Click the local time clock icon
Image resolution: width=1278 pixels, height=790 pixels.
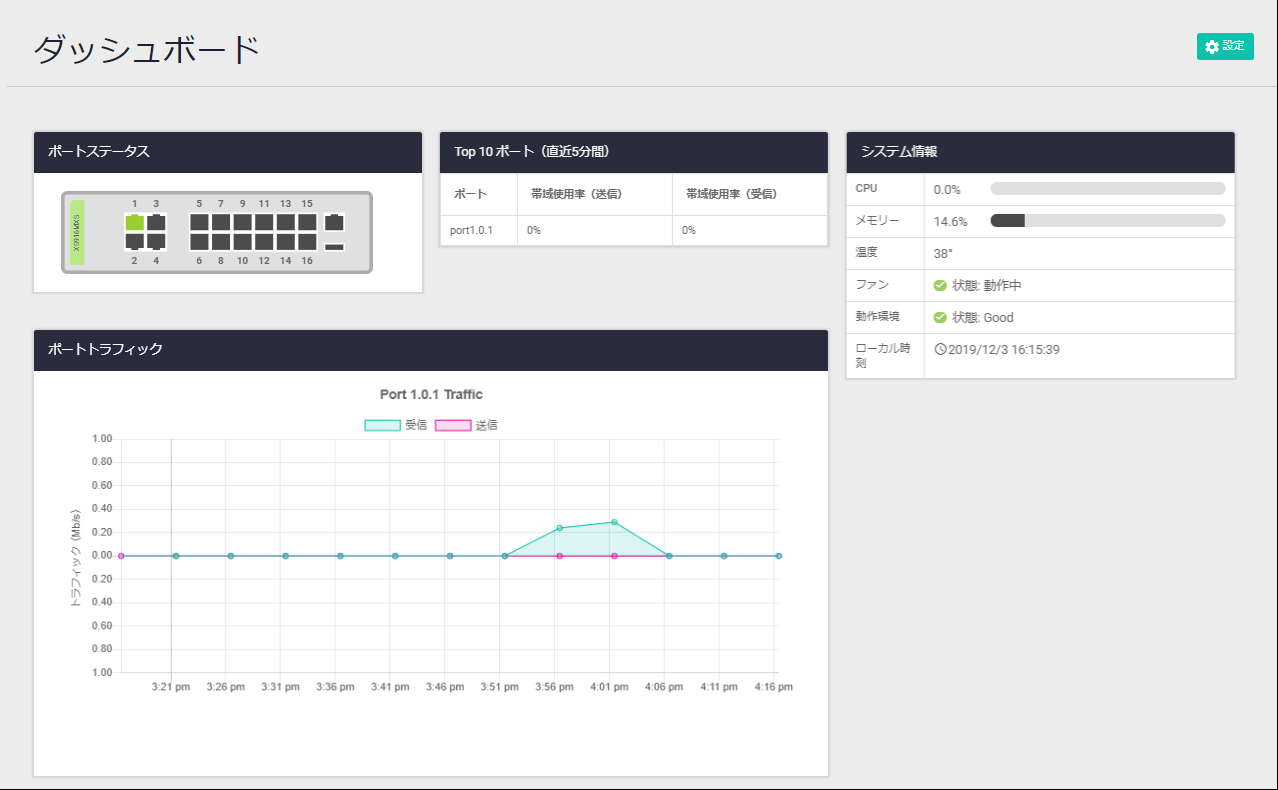pos(940,349)
